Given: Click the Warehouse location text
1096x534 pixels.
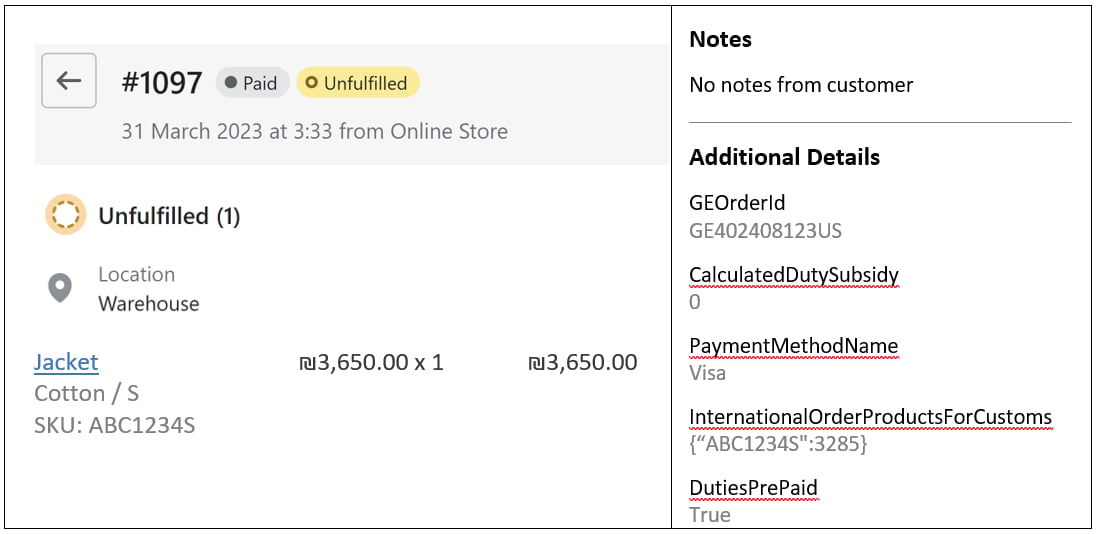Looking at the screenshot, I should tap(148, 304).
